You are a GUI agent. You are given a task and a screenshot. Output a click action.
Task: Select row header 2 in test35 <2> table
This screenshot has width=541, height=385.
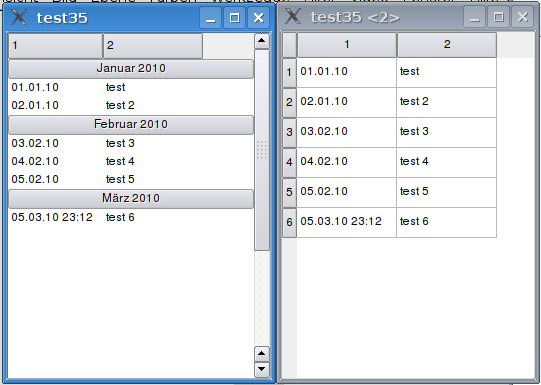(289, 102)
